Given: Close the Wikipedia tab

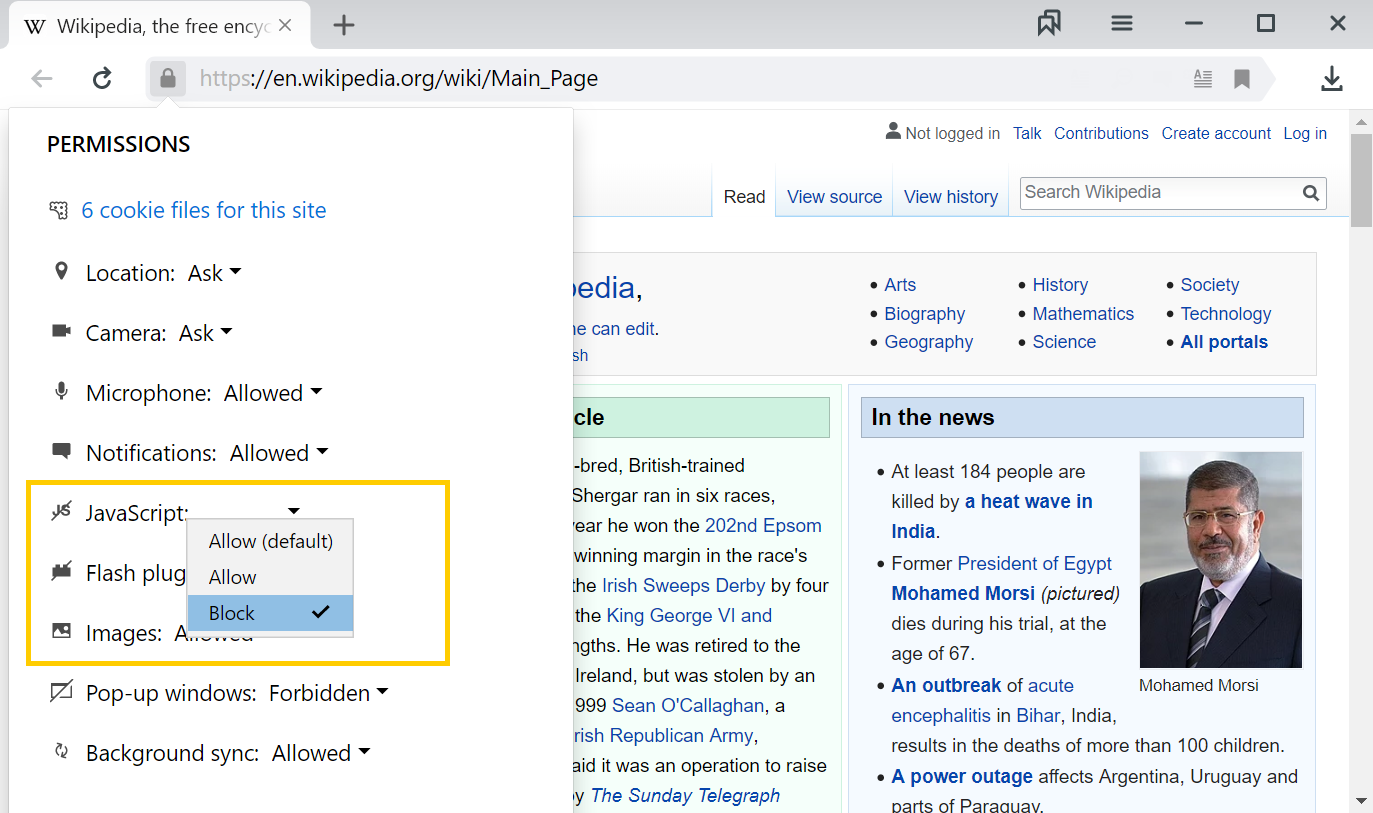Looking at the screenshot, I should coord(285,26).
